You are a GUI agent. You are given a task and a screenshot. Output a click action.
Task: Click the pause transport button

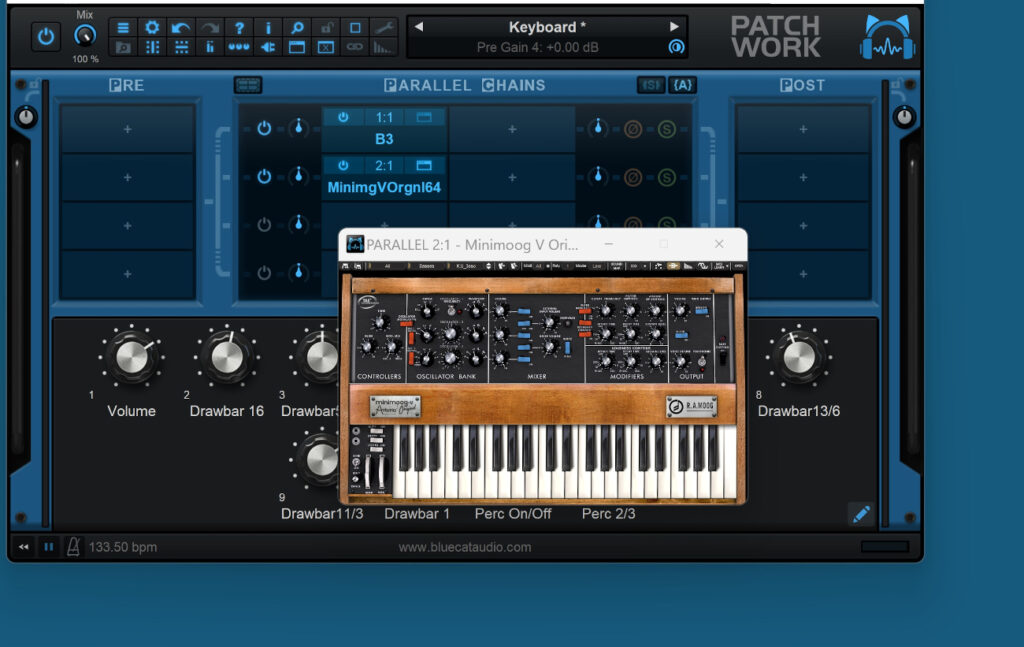[x=48, y=546]
